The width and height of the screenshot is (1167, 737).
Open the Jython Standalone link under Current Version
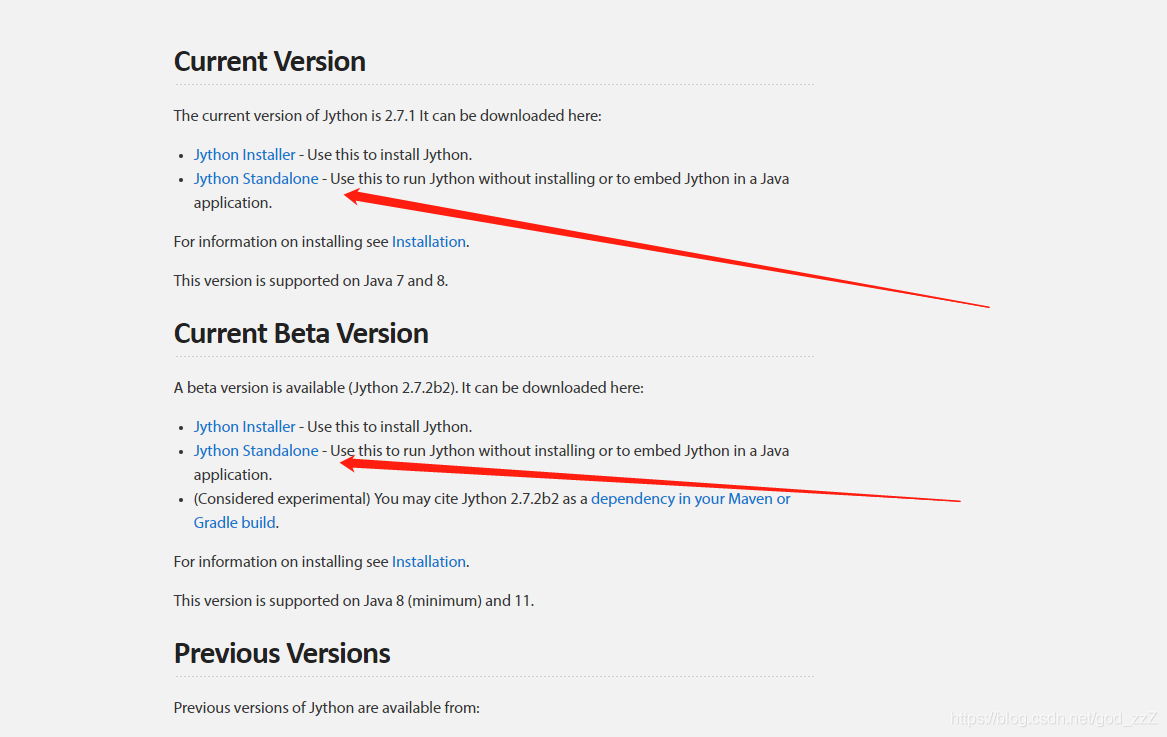pyautogui.click(x=256, y=179)
